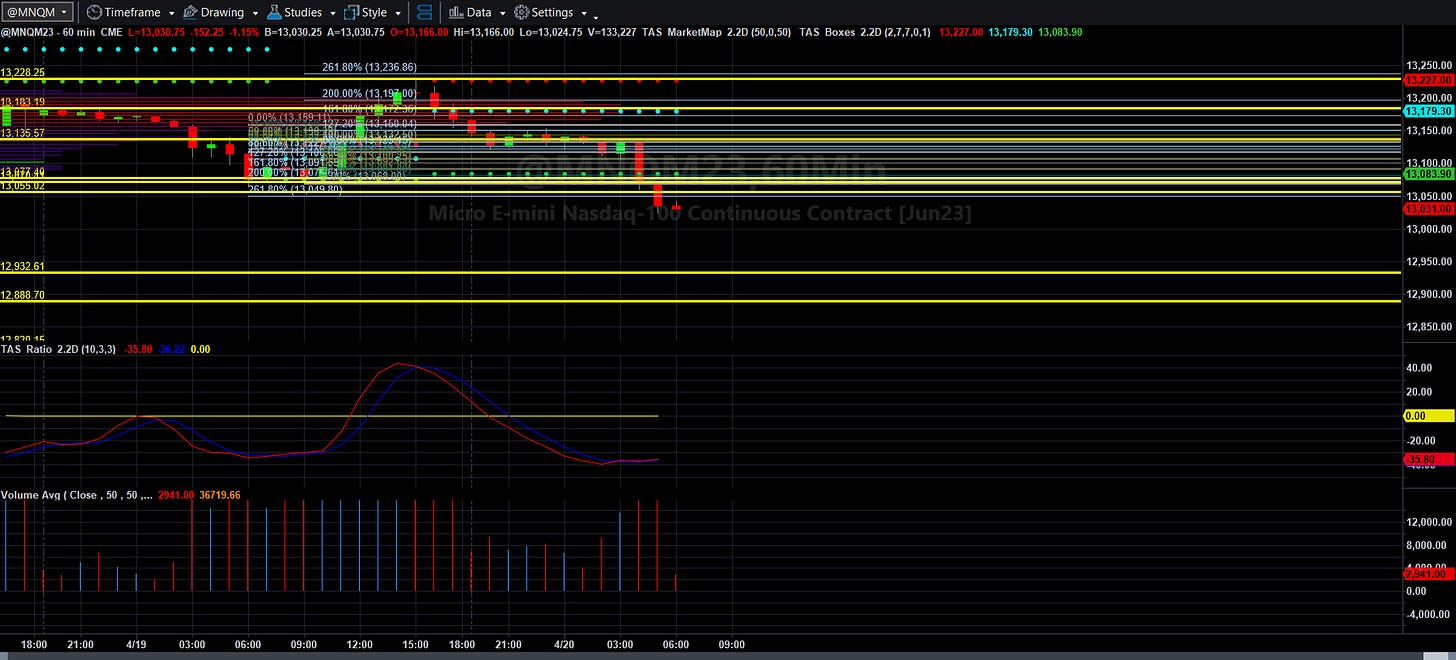This screenshot has height=660, width=1456.
Task: Click the Drawing pencil icon
Action: [x=190, y=13]
